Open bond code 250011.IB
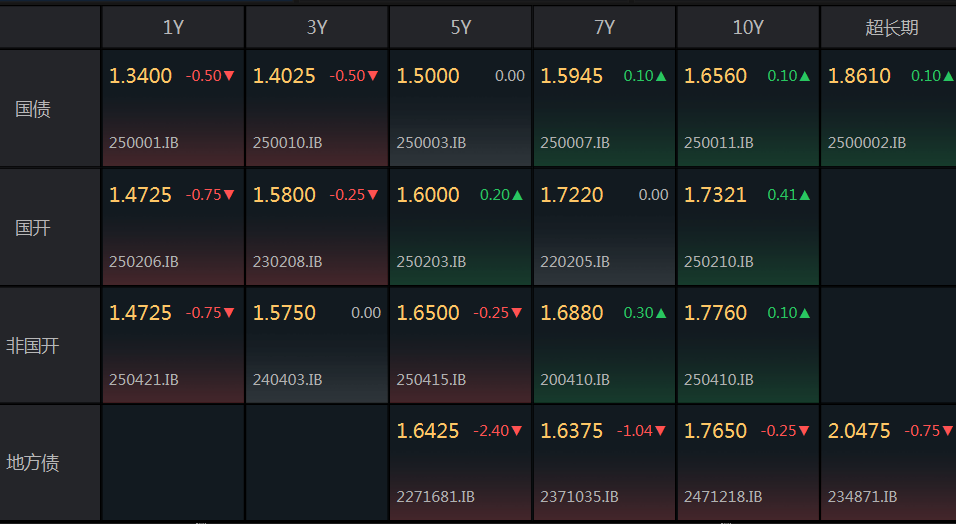Image resolution: width=956 pixels, height=524 pixels. pyautogui.click(x=719, y=143)
